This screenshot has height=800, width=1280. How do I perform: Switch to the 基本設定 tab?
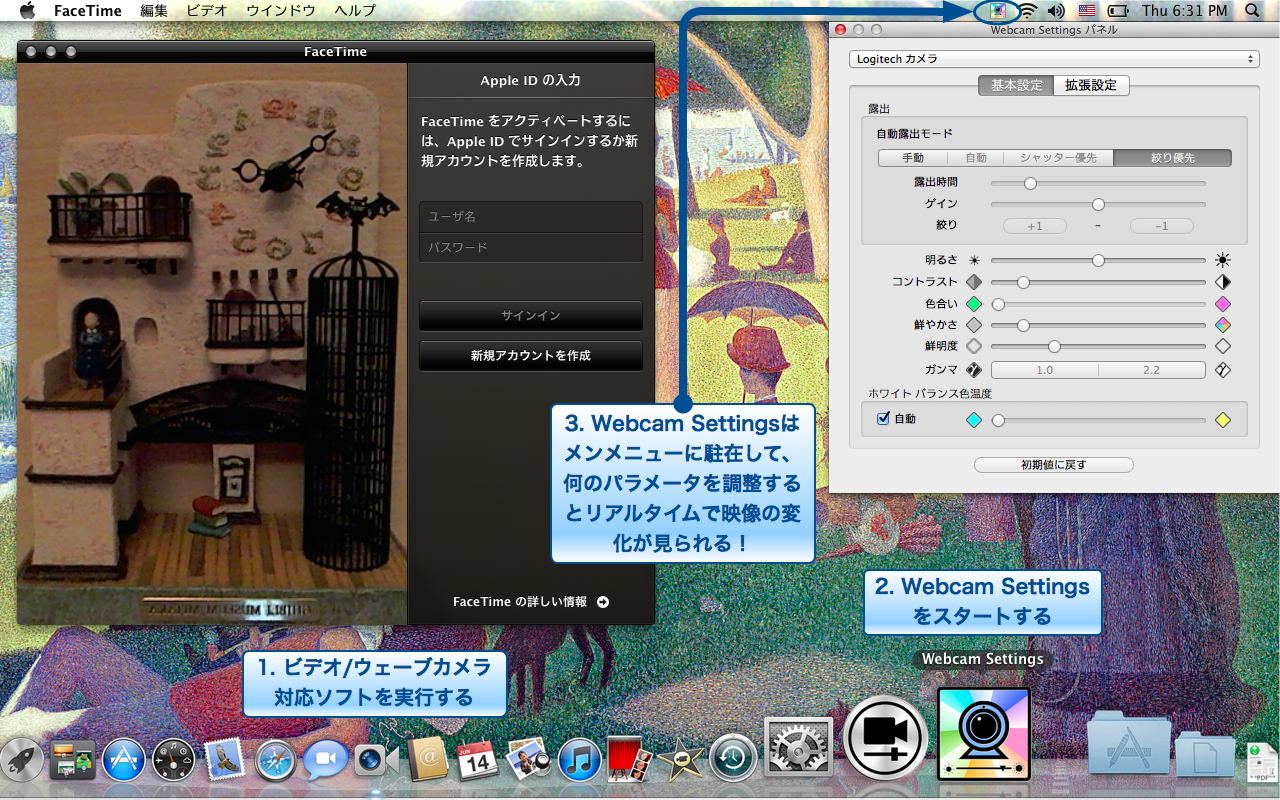pos(1016,86)
